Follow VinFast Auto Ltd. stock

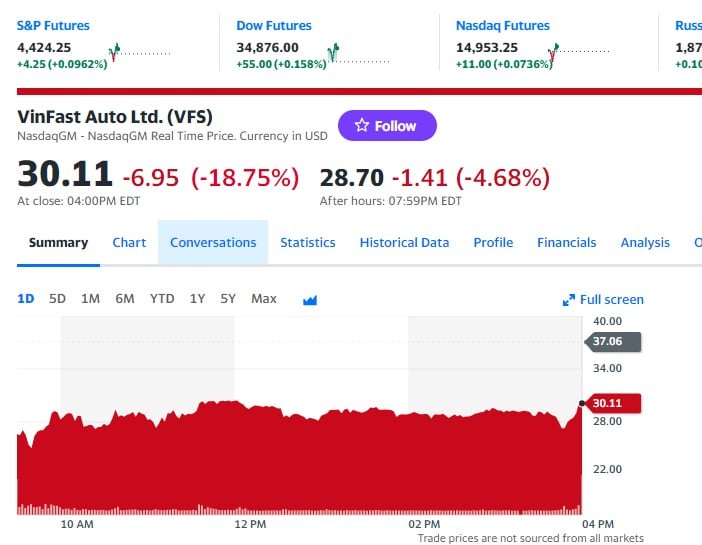pos(387,126)
